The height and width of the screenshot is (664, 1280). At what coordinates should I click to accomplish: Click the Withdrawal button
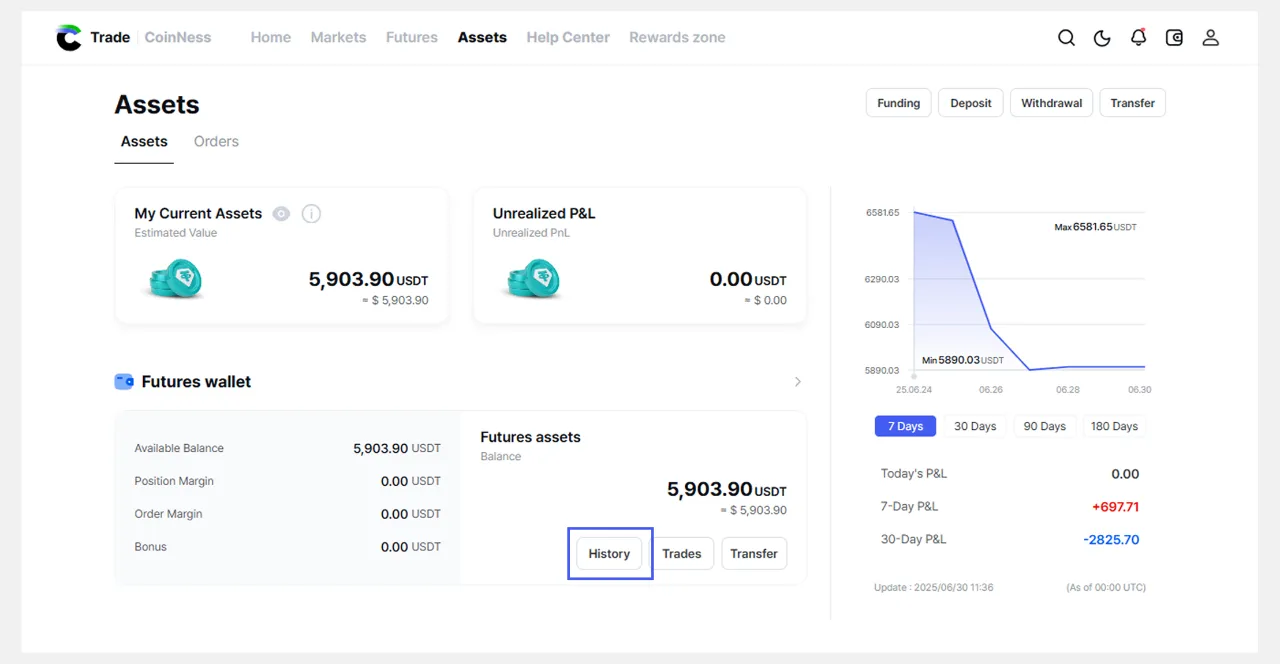click(1051, 103)
